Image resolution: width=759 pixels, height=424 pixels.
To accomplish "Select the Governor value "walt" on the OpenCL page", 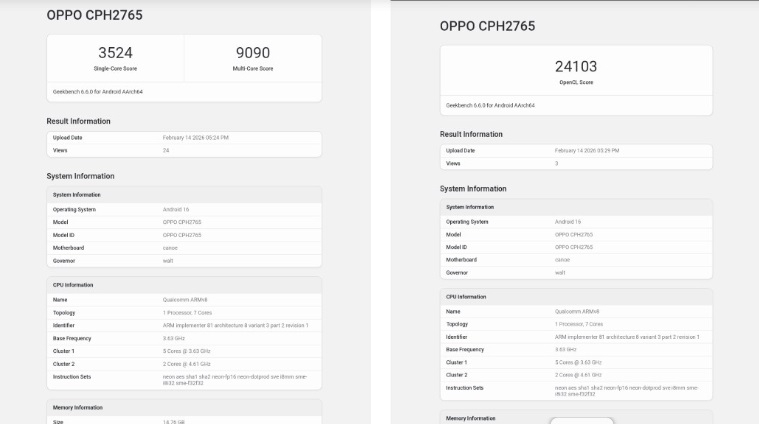I will pyautogui.click(x=560, y=273).
